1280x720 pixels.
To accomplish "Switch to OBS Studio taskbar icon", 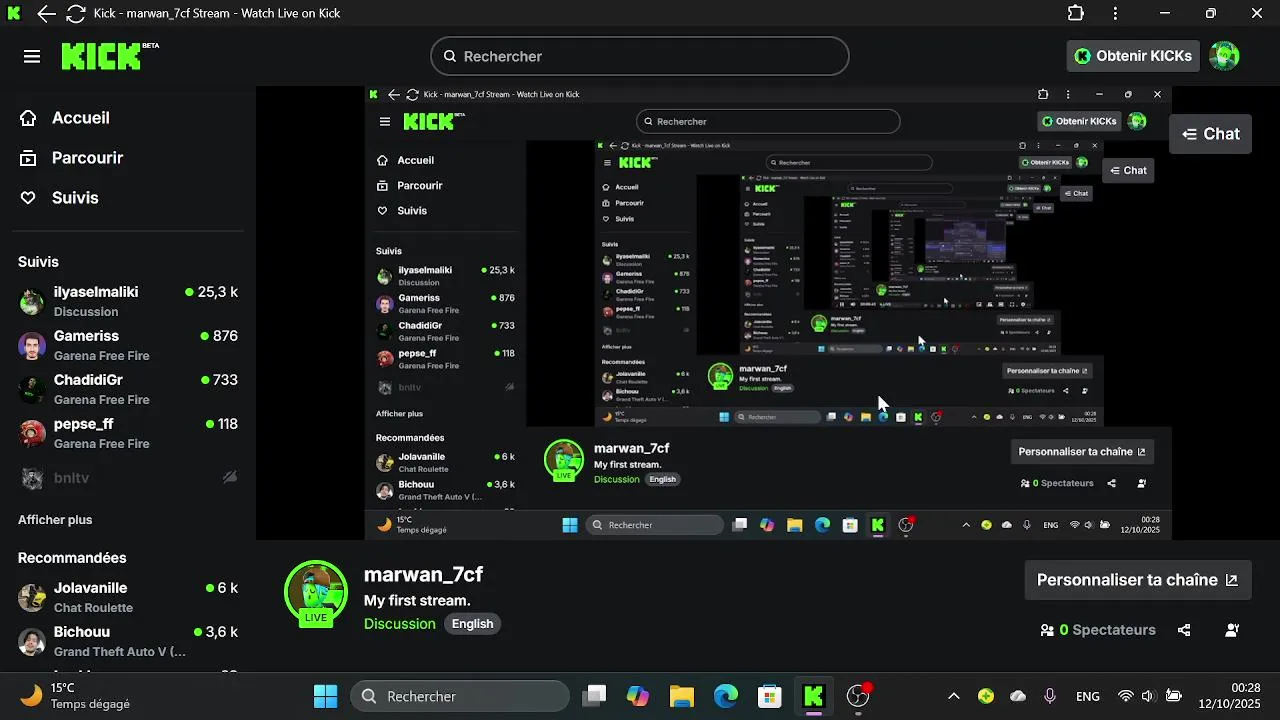I will coord(859,696).
